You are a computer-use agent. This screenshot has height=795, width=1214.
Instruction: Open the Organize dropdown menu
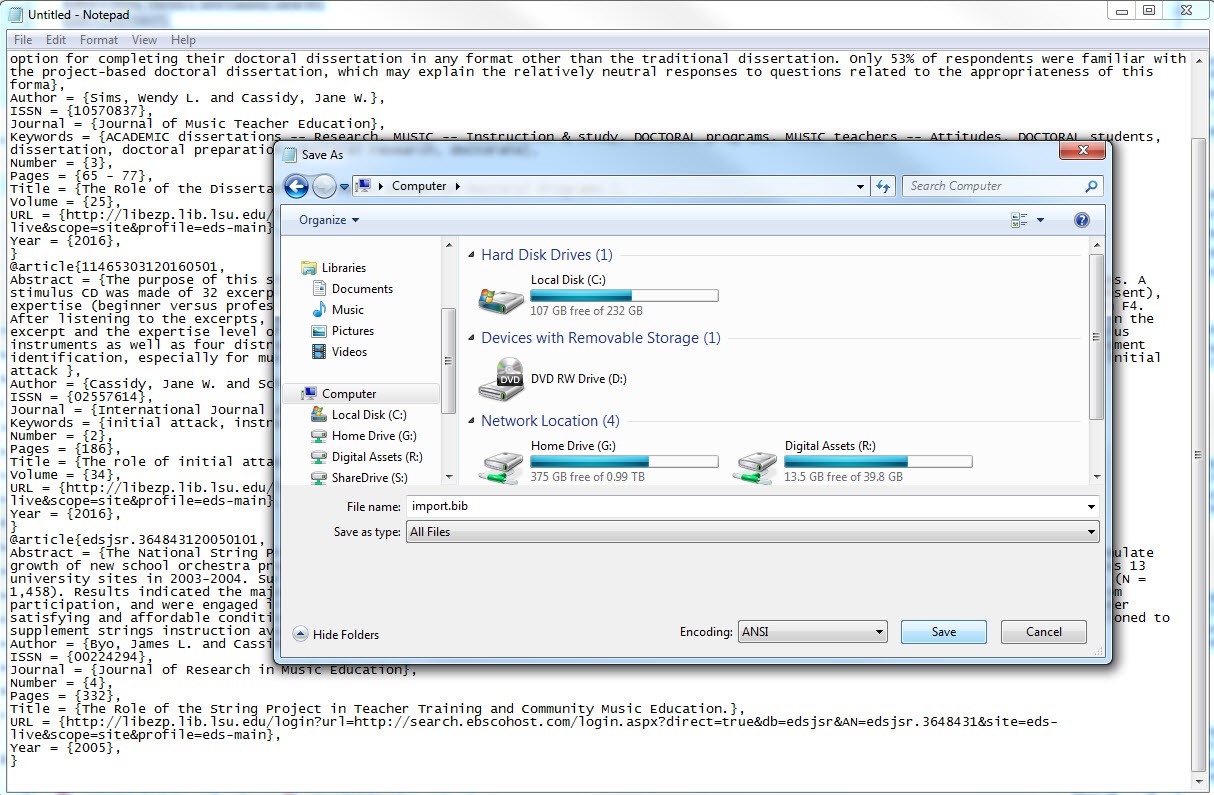coord(328,220)
